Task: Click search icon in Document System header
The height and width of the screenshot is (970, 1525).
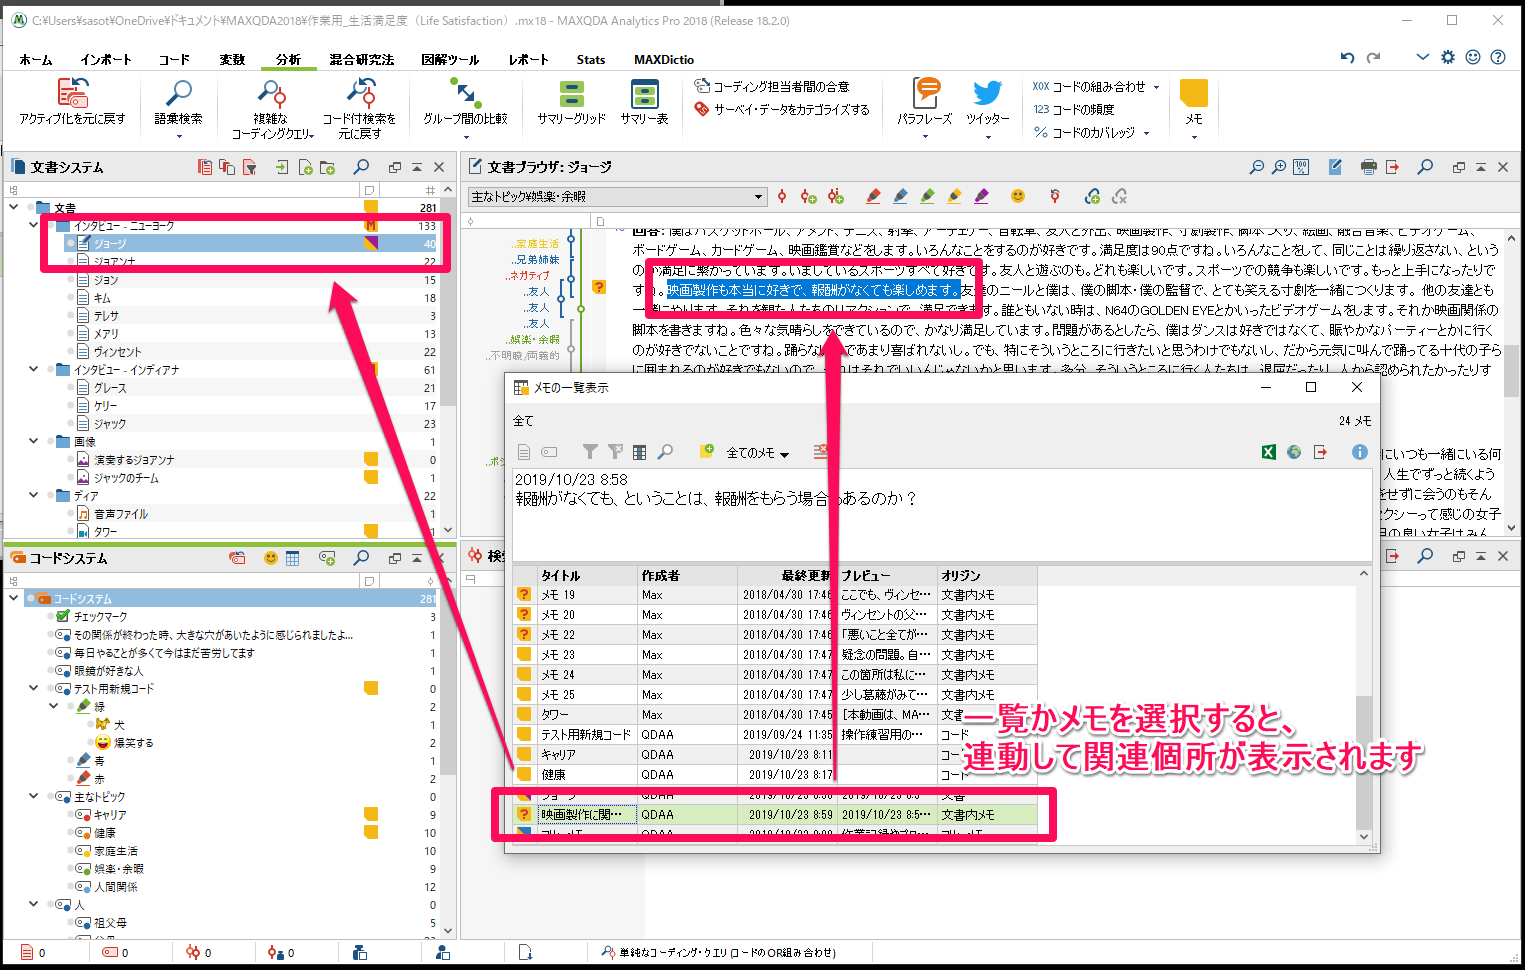Action: (361, 167)
